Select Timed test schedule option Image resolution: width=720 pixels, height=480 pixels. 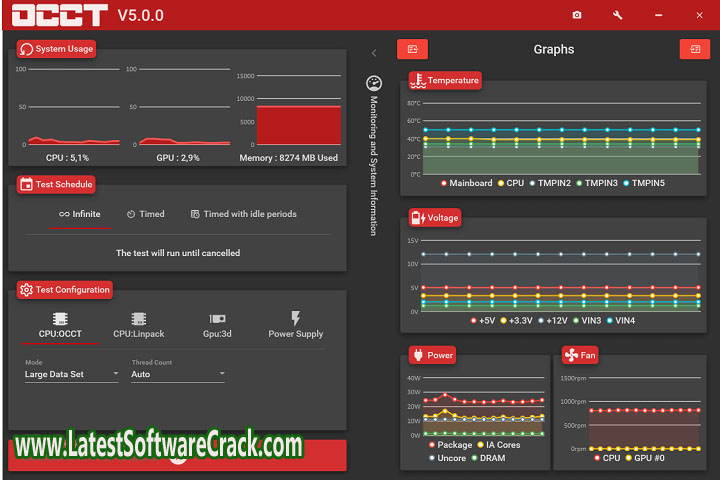click(x=145, y=214)
